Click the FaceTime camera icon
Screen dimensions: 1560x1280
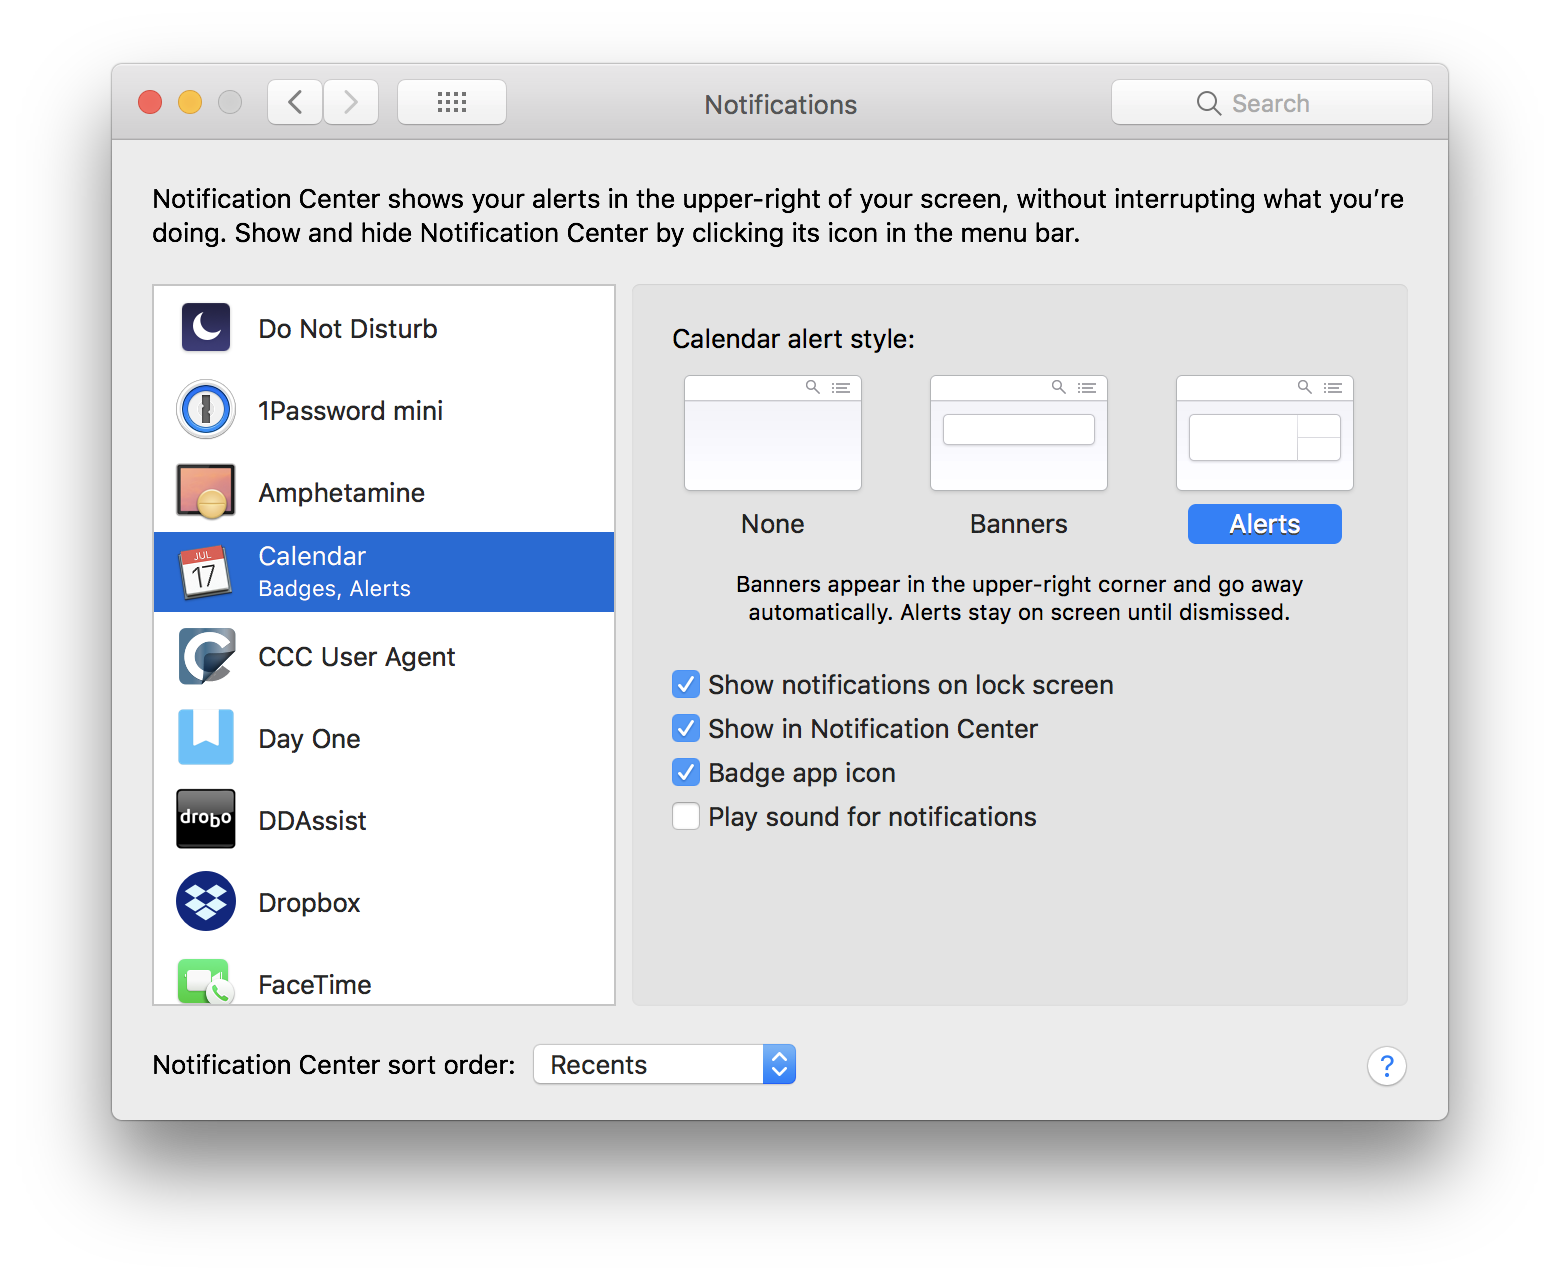point(206,981)
